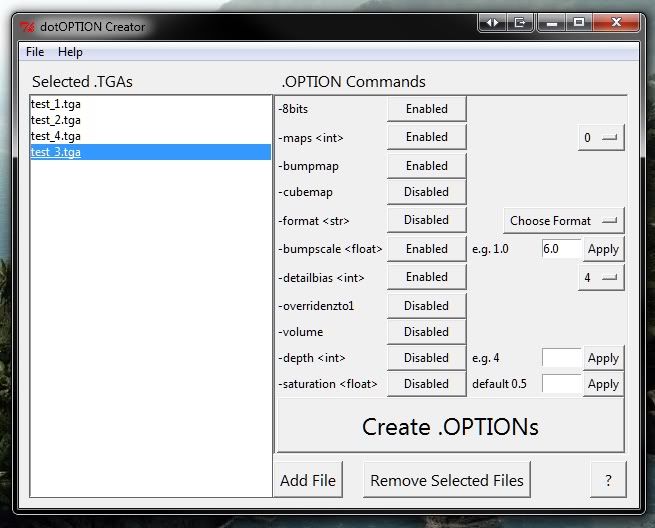Toggle the -8bits Enabled button

(427, 109)
